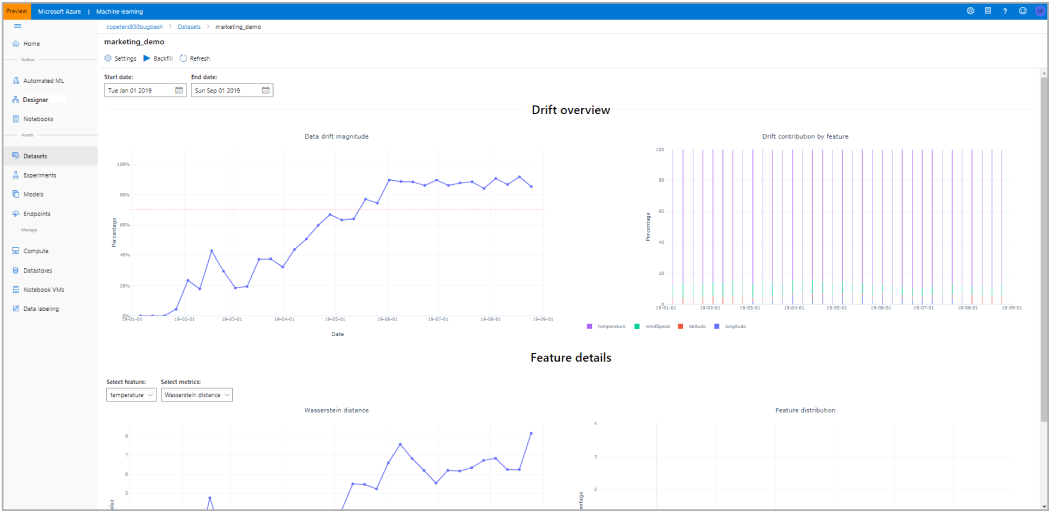This screenshot has height=511, width=1049.
Task: Click the Models cube icon
Action: click(x=16, y=195)
